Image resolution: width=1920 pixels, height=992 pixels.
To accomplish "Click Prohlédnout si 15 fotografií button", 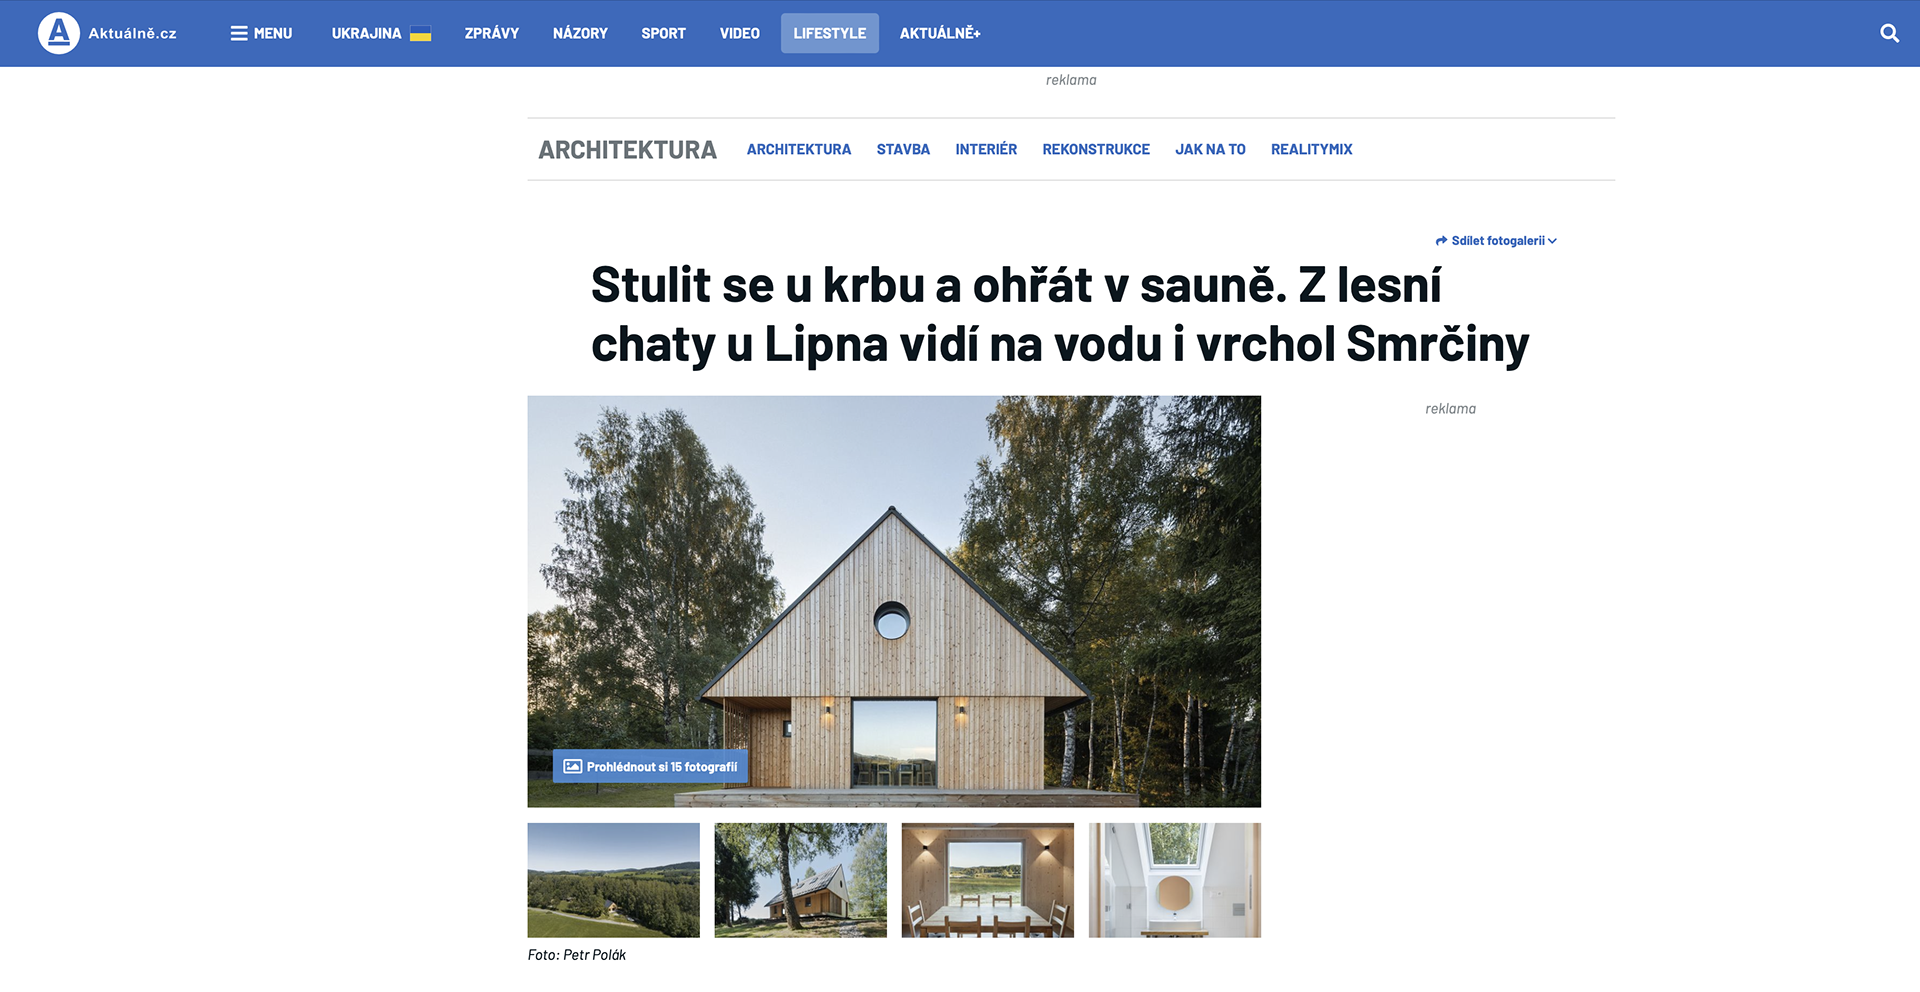I will point(650,767).
